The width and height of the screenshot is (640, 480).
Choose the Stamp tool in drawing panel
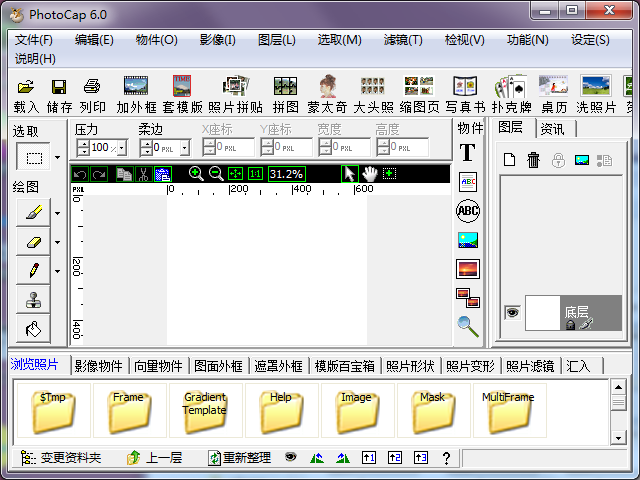(x=34, y=299)
